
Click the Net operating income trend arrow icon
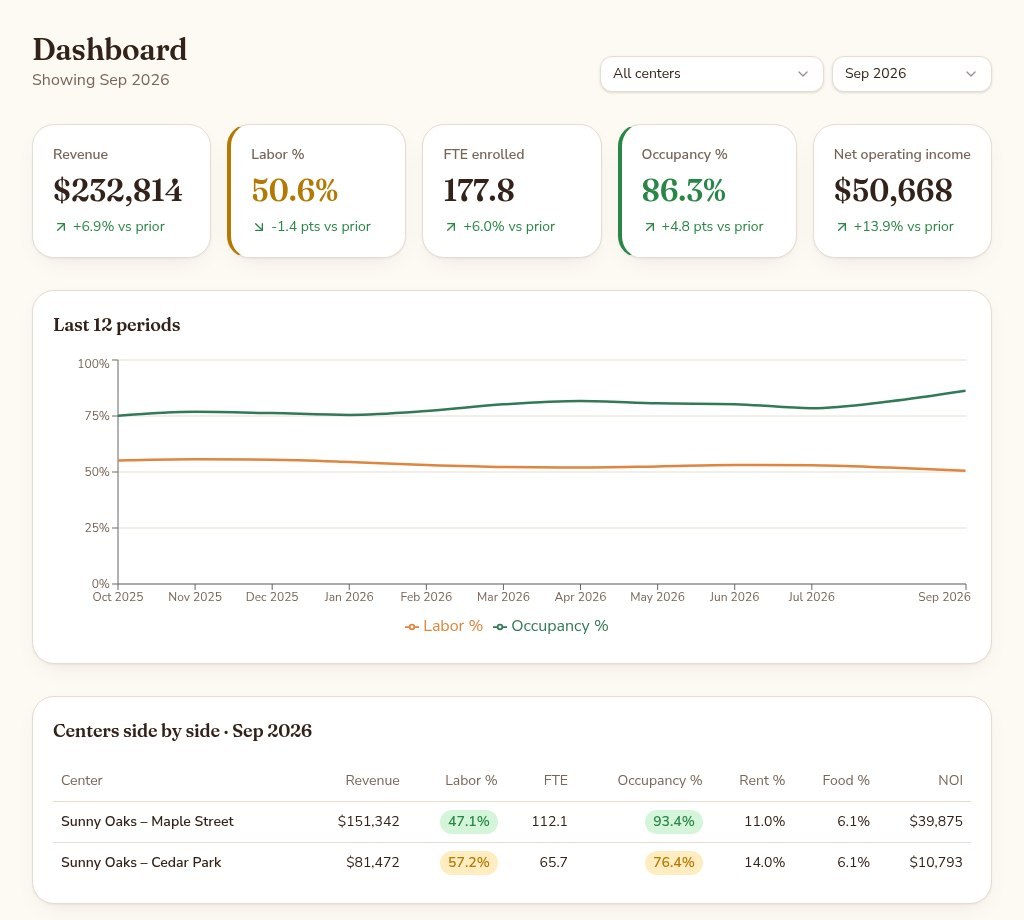click(841, 227)
